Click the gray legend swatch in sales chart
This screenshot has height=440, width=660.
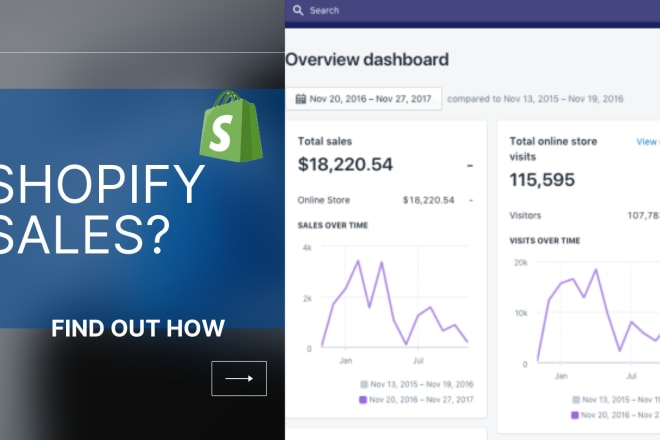pos(364,384)
